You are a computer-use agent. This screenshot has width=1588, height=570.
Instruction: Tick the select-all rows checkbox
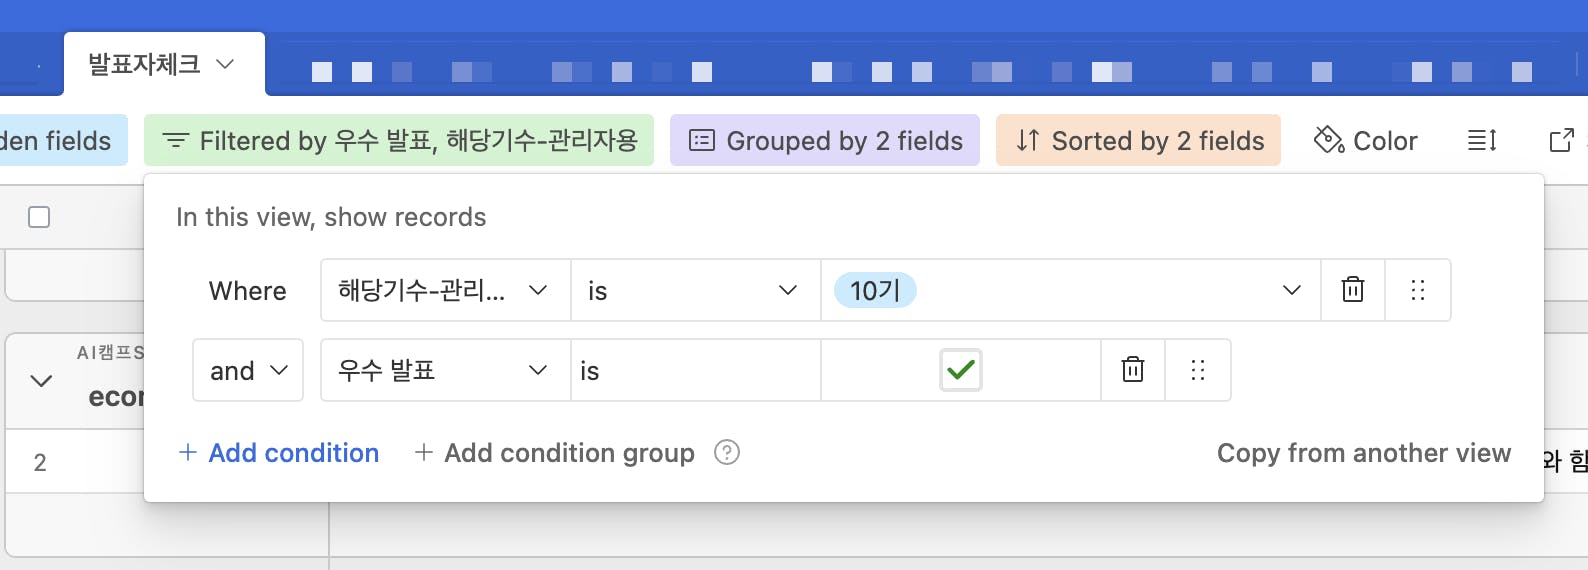(39, 217)
